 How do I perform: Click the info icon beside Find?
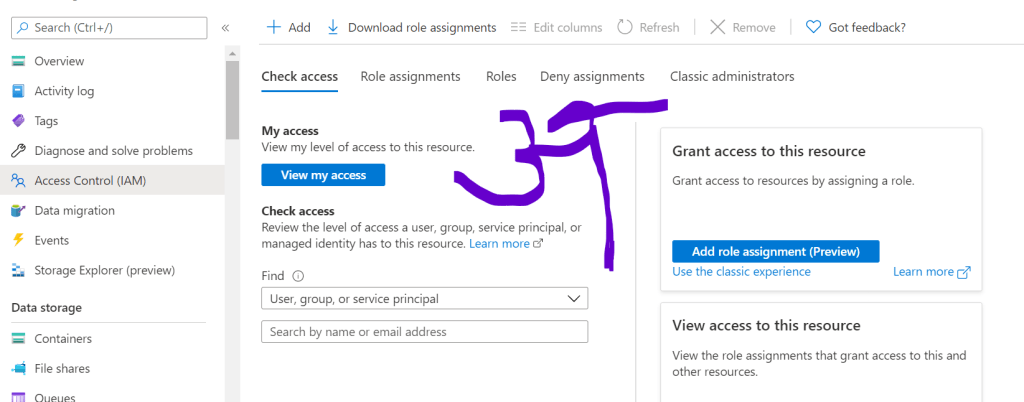pyautogui.click(x=298, y=276)
